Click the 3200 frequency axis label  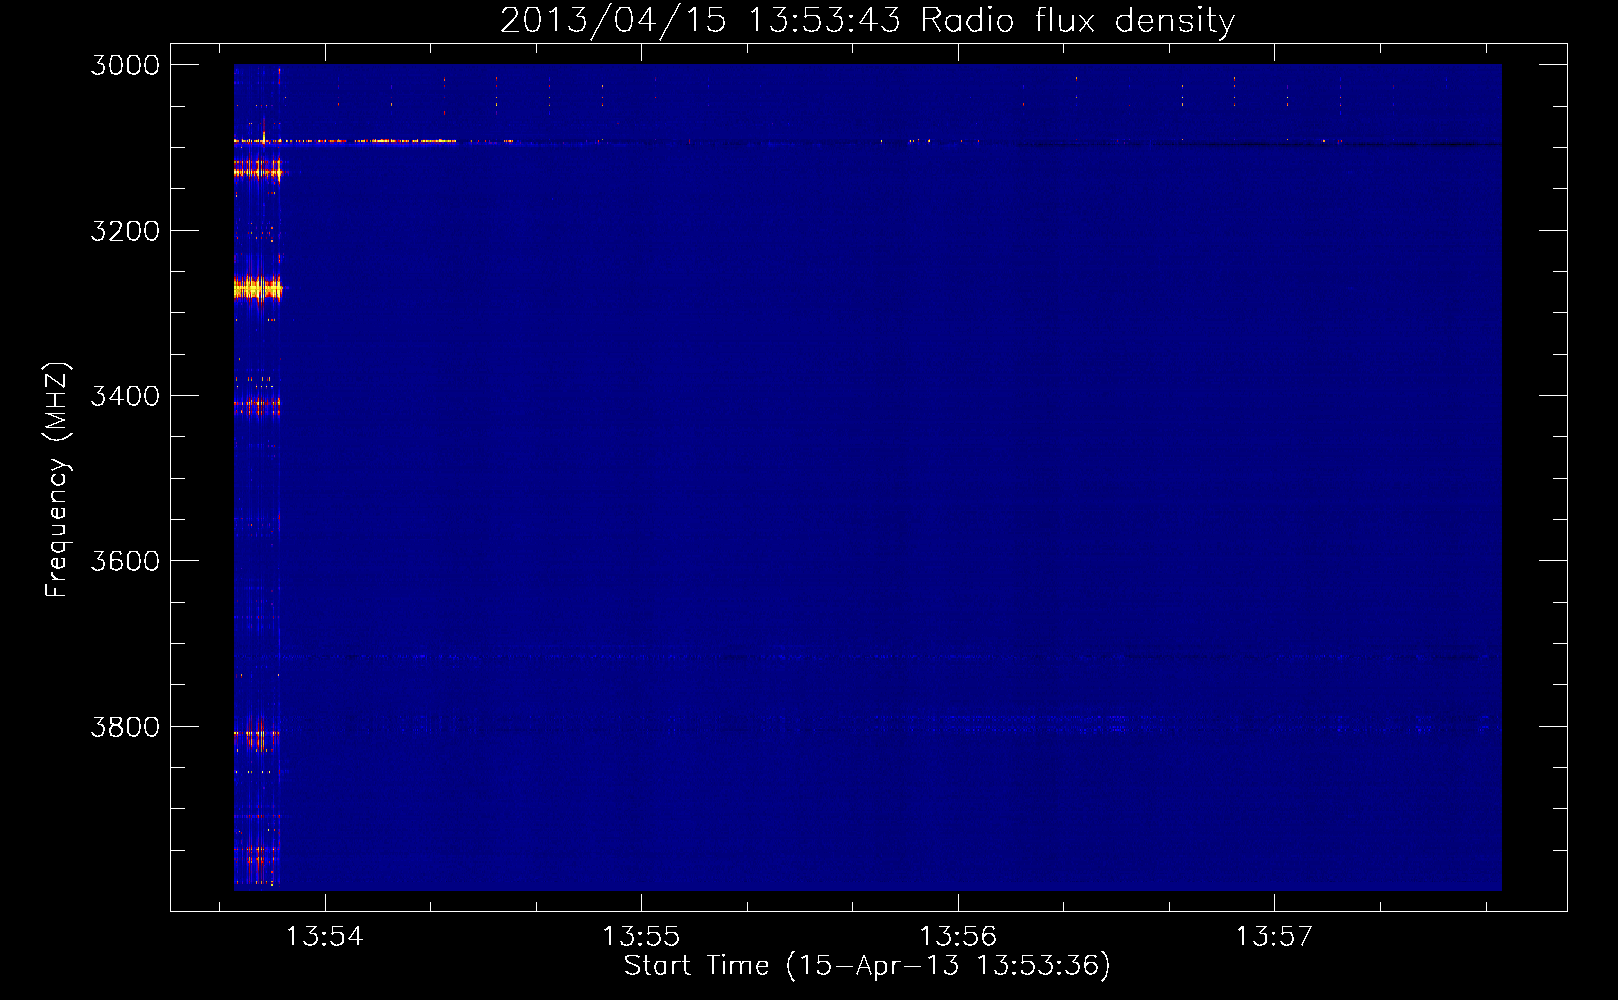[125, 231]
